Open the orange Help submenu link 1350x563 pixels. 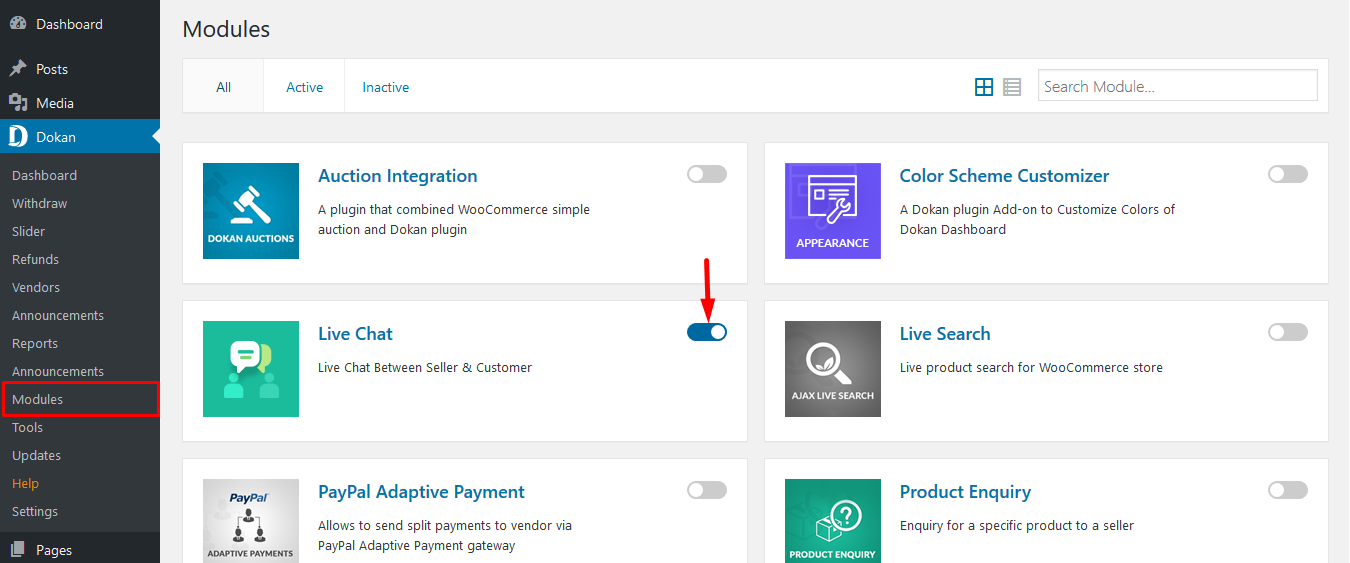[x=25, y=483]
